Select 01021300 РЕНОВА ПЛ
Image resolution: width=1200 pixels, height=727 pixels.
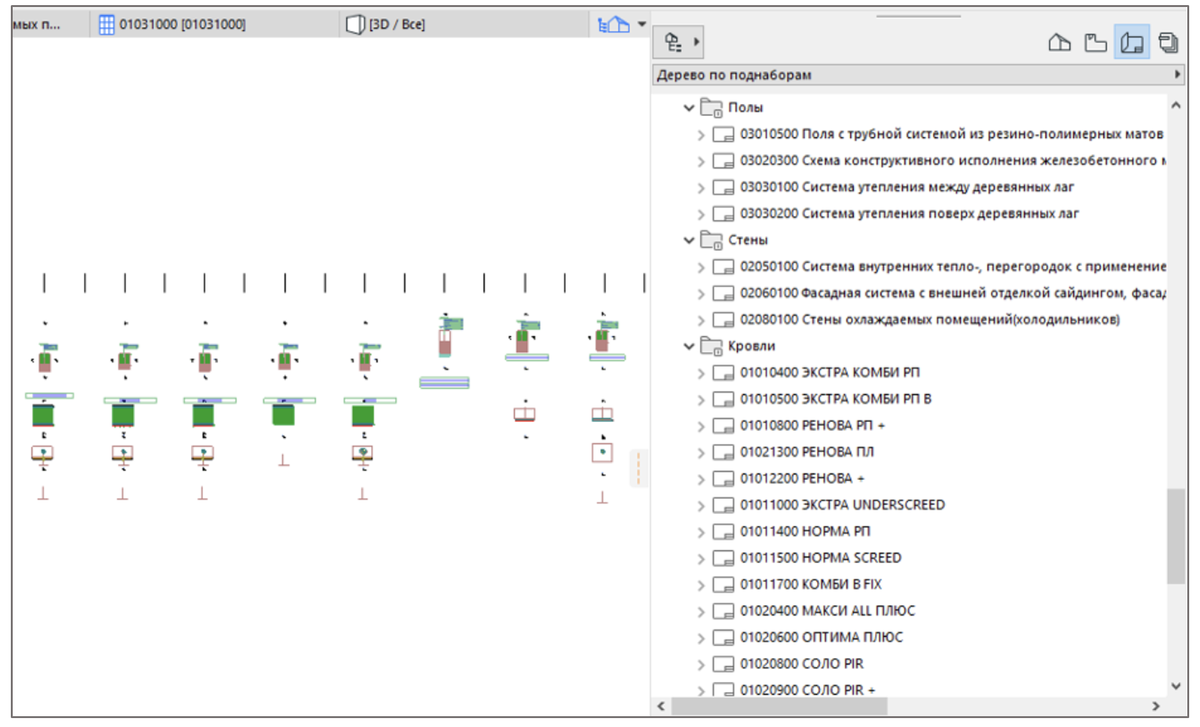(807, 452)
